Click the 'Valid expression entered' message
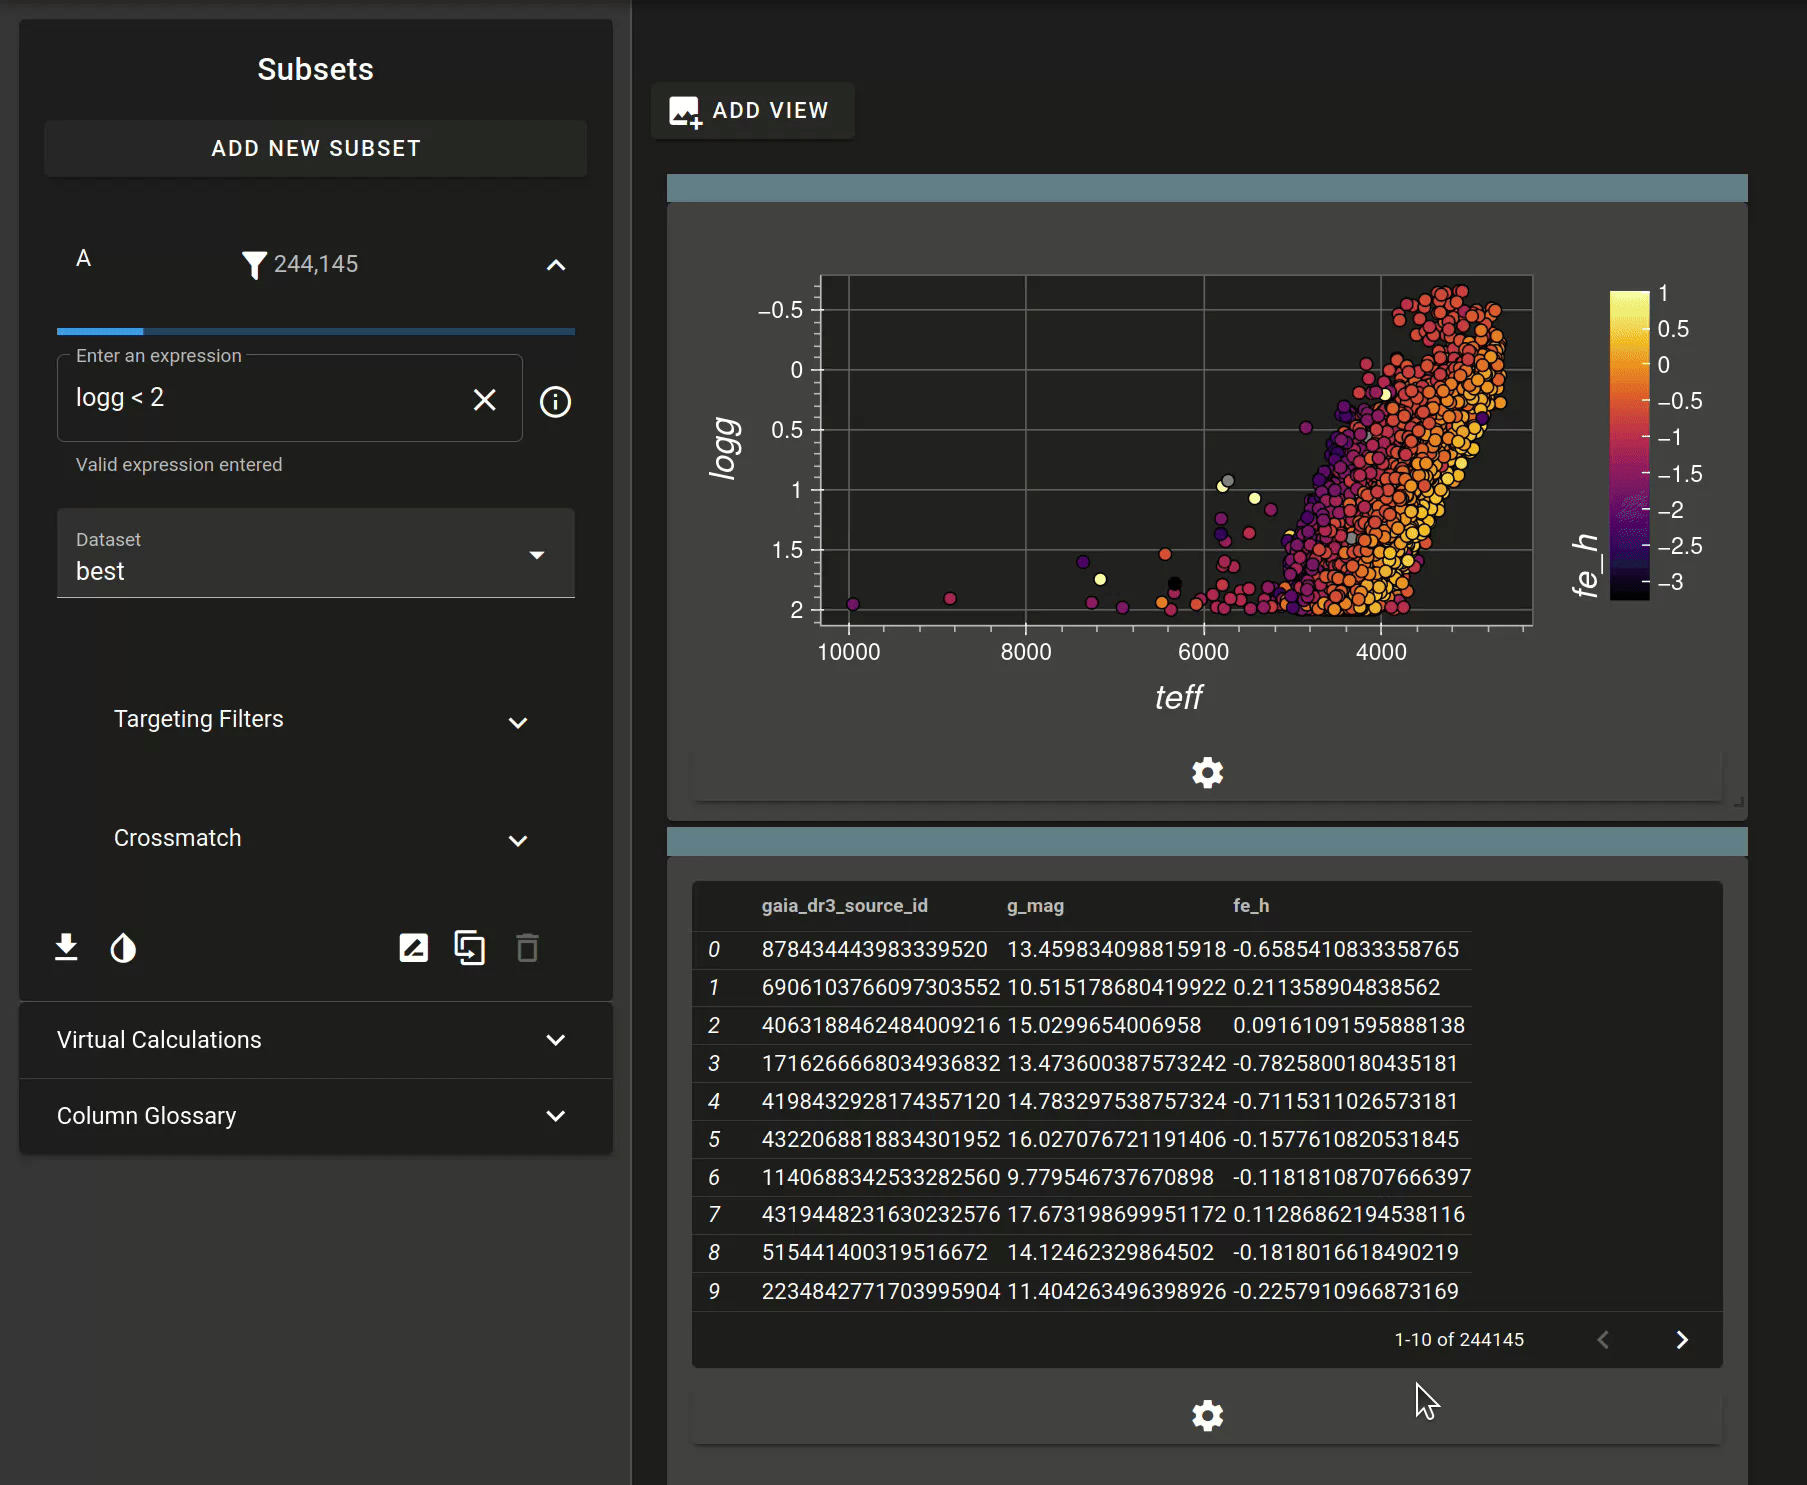Image resolution: width=1807 pixels, height=1485 pixels. (x=179, y=465)
